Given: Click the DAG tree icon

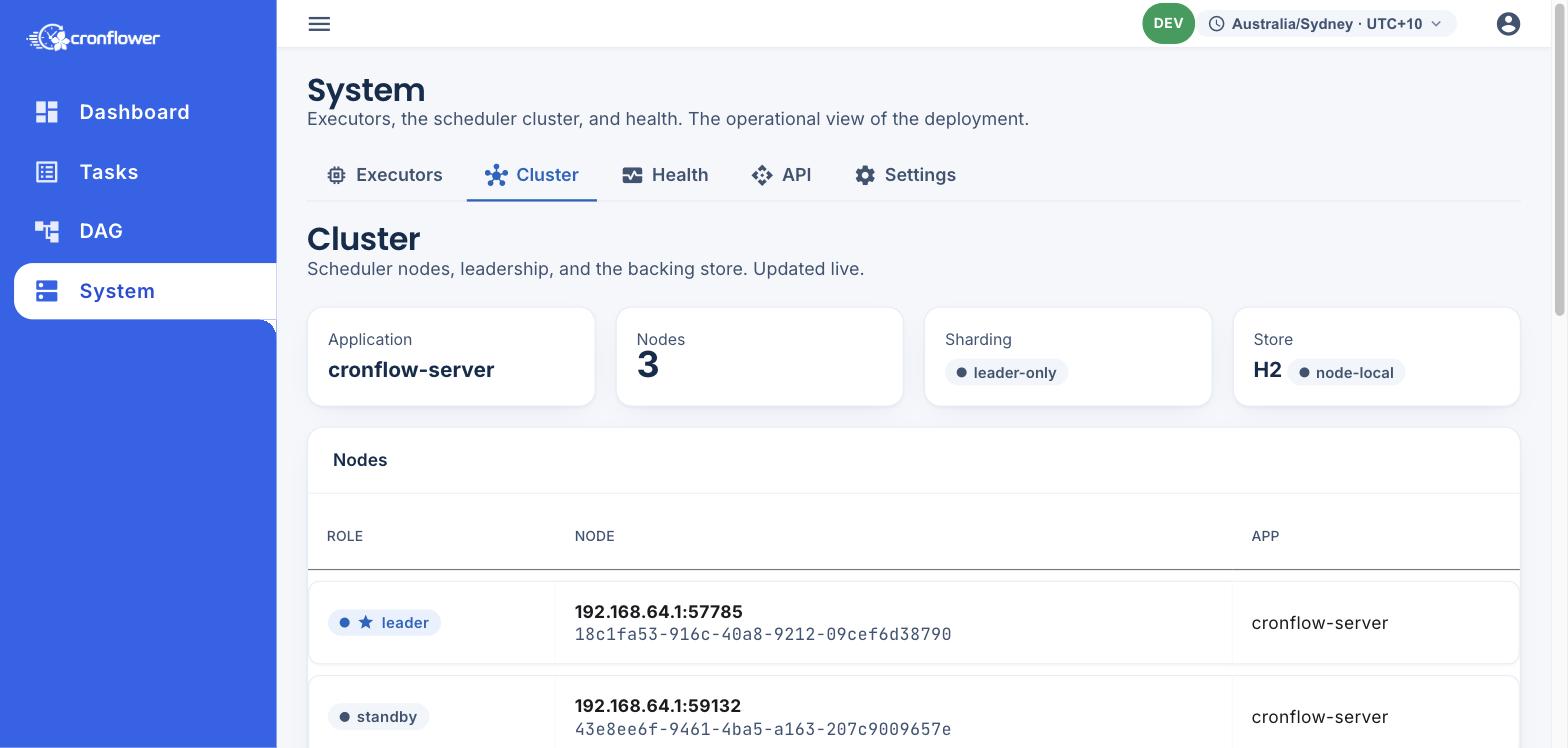Looking at the screenshot, I should click(x=47, y=231).
